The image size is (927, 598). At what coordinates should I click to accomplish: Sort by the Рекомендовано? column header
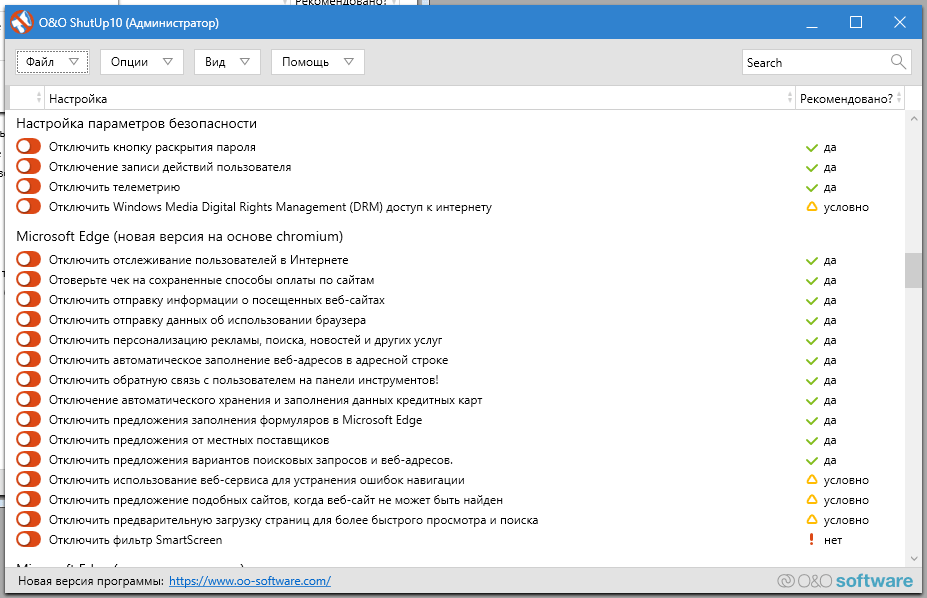click(850, 99)
